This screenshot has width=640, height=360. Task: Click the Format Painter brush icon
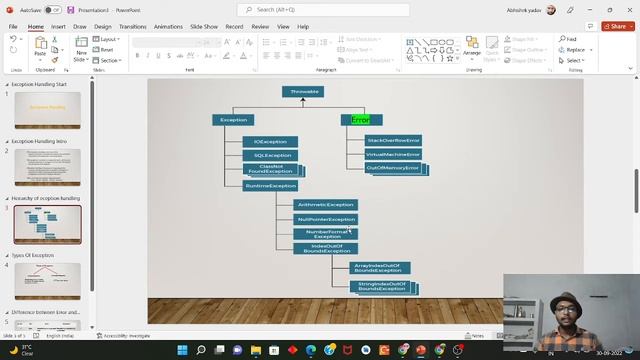coord(55,60)
